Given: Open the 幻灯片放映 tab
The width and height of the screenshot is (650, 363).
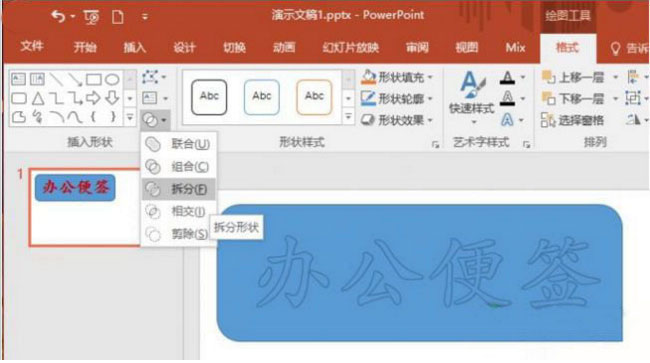Looking at the screenshot, I should tap(351, 47).
